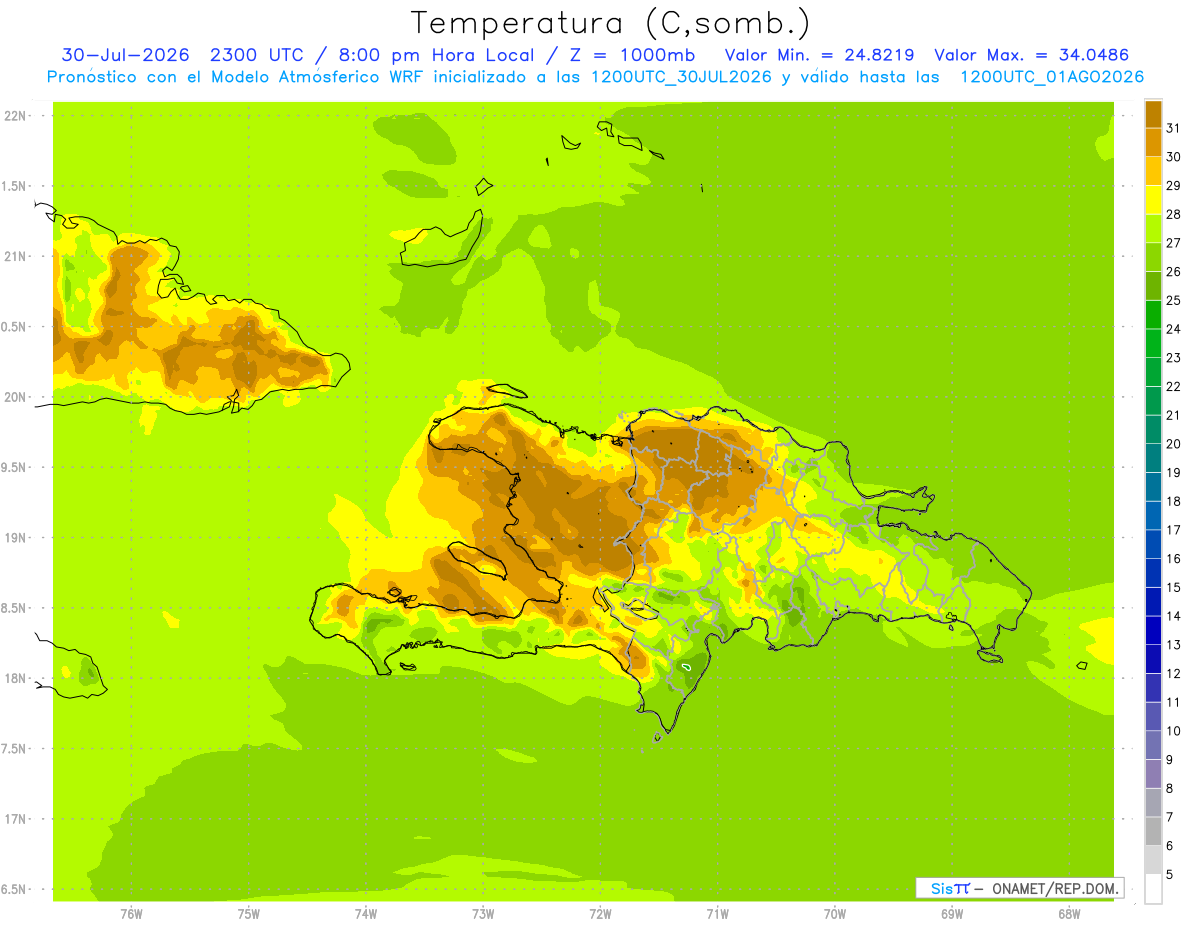Image resolution: width=1200 pixels, height=927 pixels.
Task: Click the colorbar swatch between 26 and 27
Action: [1153, 257]
